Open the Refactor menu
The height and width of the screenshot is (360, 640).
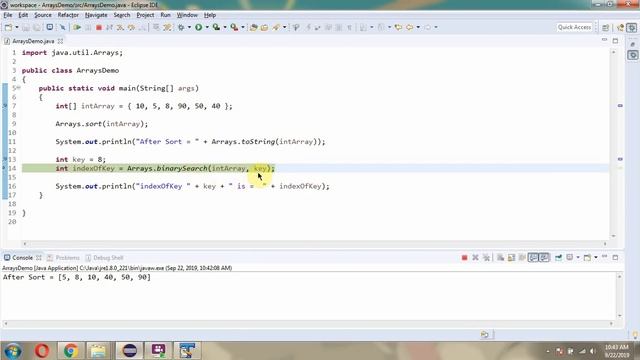[68, 15]
